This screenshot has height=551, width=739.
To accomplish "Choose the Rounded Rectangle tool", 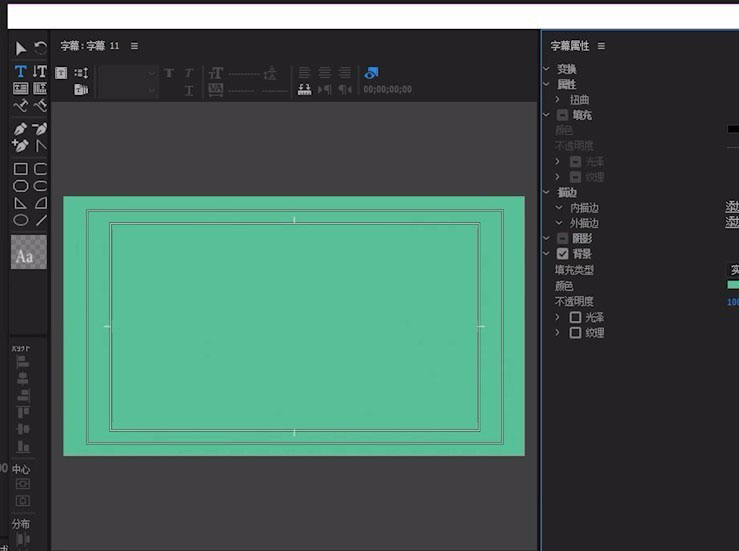I will pos(41,186).
